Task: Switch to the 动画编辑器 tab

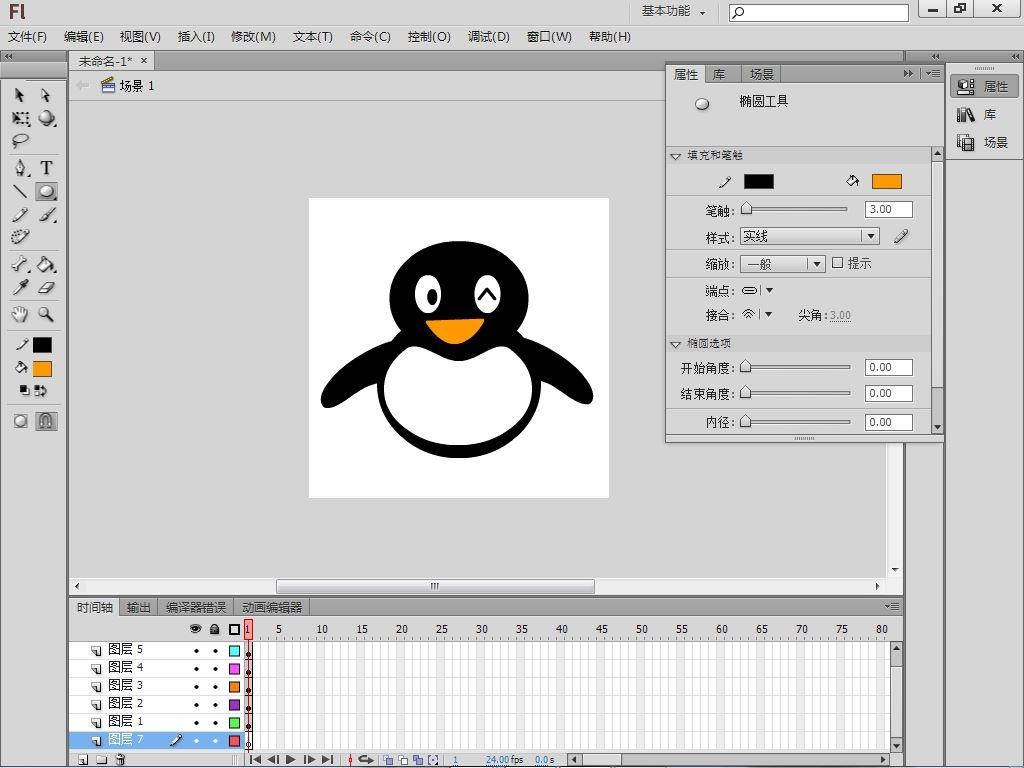Action: tap(272, 607)
